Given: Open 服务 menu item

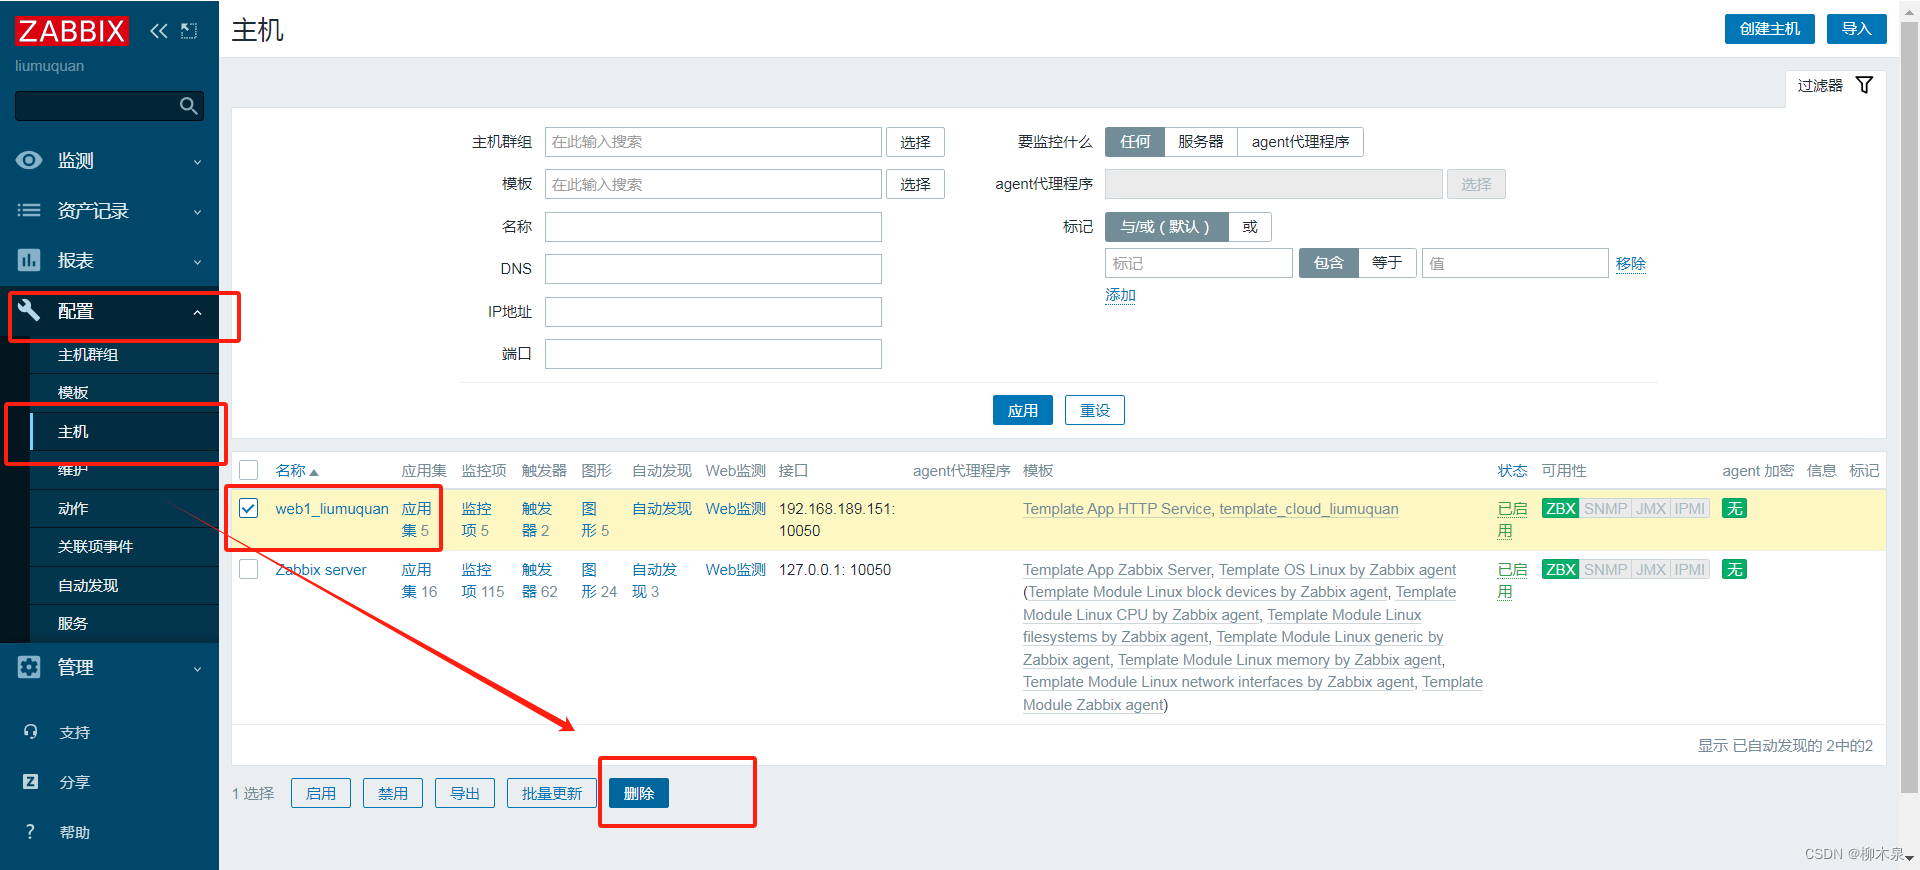Looking at the screenshot, I should 124,624.
